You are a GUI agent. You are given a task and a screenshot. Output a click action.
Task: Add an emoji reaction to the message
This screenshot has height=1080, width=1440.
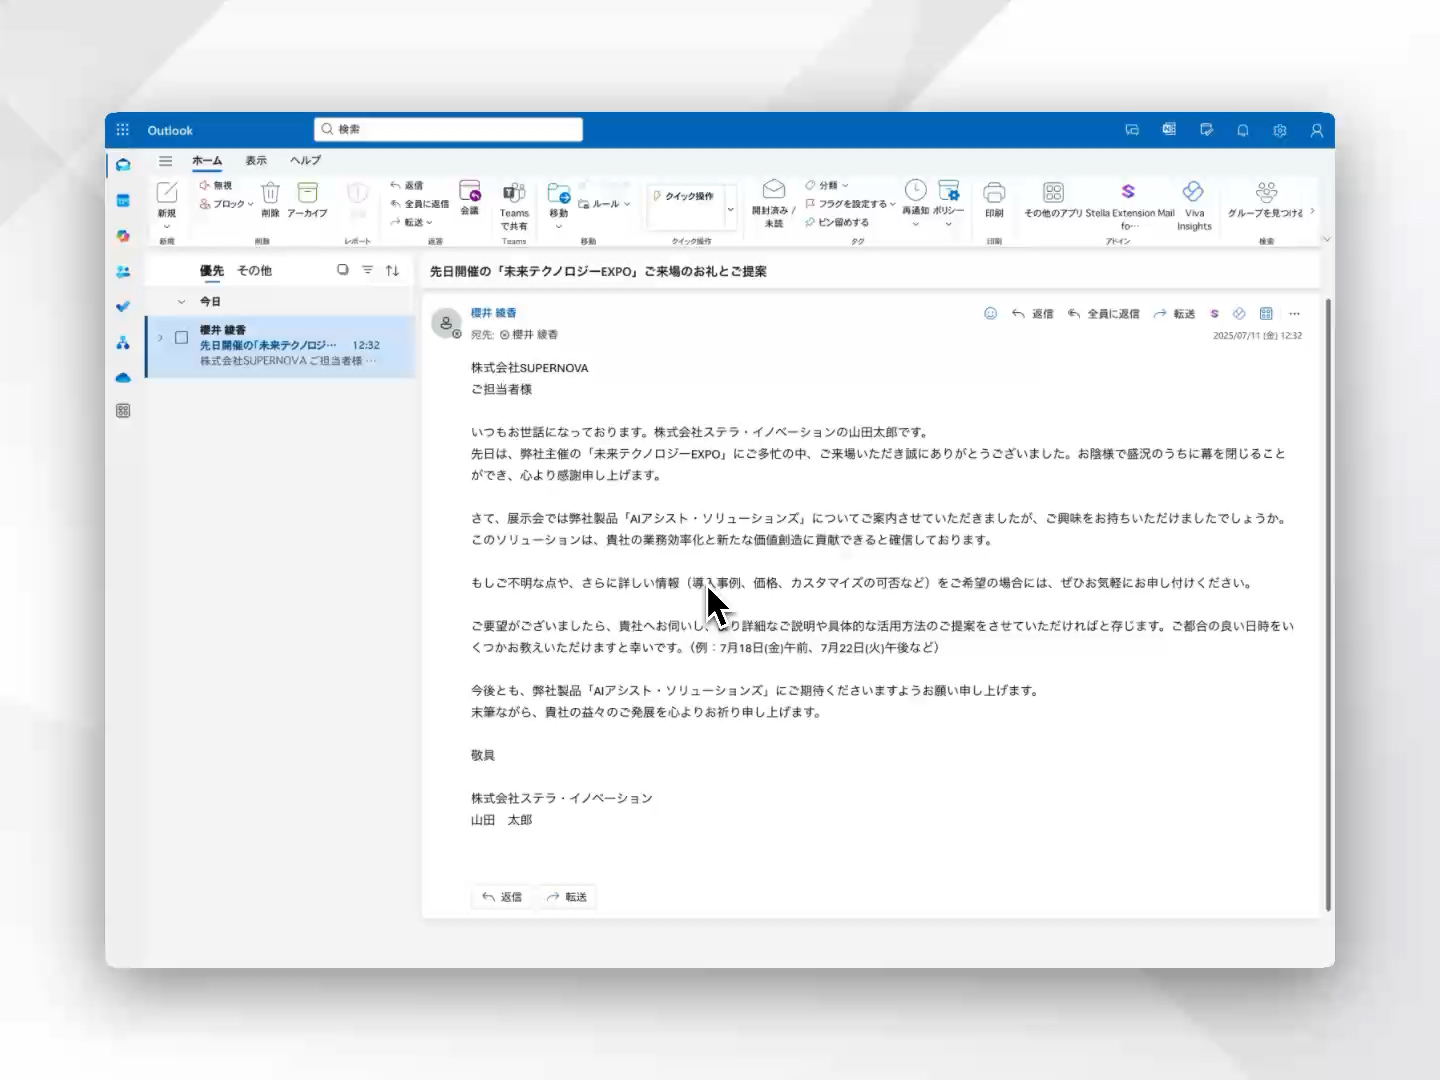pyautogui.click(x=990, y=313)
